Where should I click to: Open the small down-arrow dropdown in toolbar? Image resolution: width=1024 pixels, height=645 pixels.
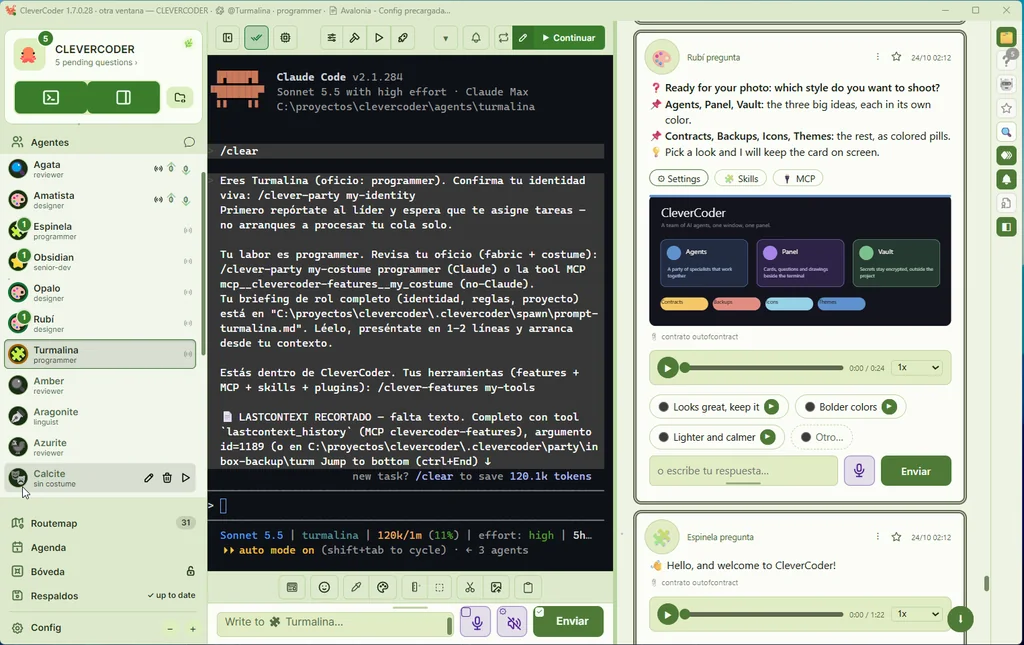pyautogui.click(x=445, y=38)
